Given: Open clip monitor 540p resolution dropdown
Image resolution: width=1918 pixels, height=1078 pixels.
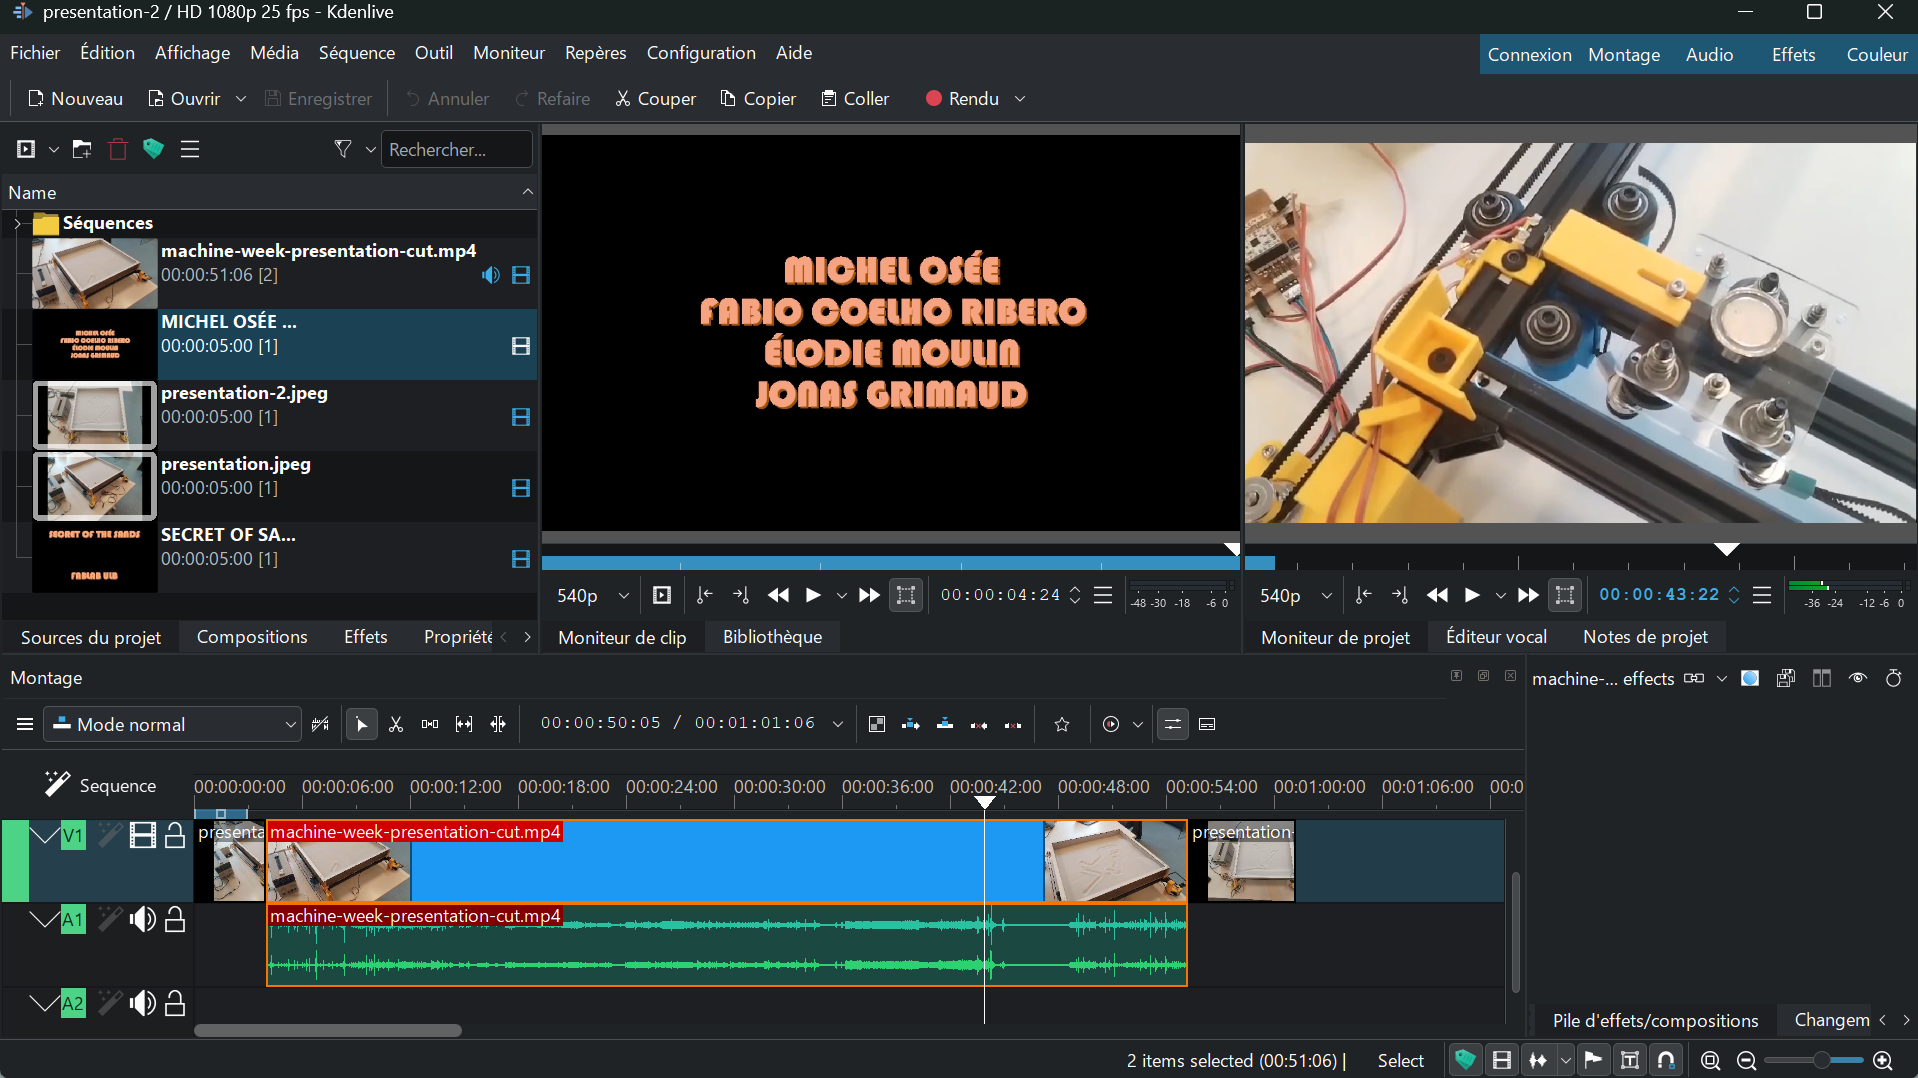Looking at the screenshot, I should click(x=593, y=596).
